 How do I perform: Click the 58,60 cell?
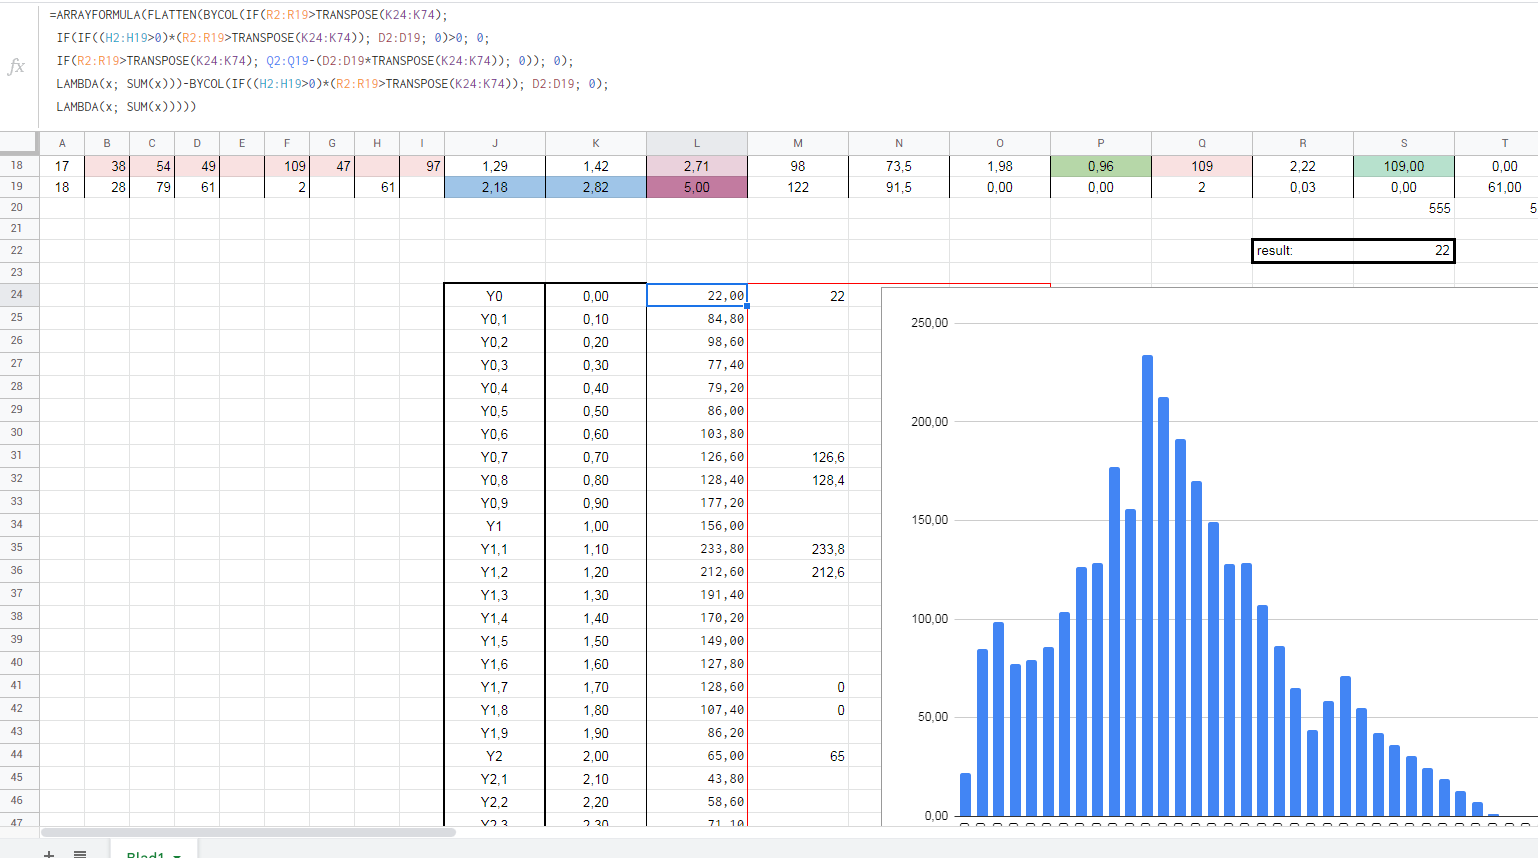click(x=697, y=802)
